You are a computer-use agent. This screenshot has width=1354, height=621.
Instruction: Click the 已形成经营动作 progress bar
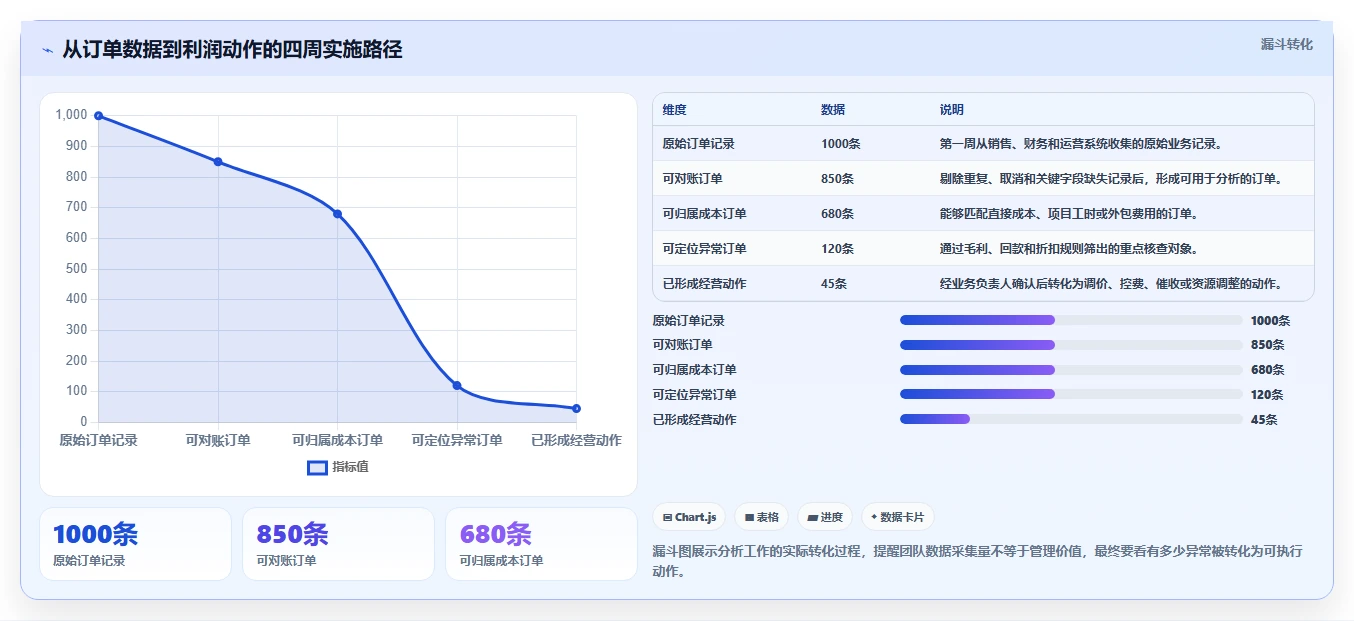[1071, 419]
